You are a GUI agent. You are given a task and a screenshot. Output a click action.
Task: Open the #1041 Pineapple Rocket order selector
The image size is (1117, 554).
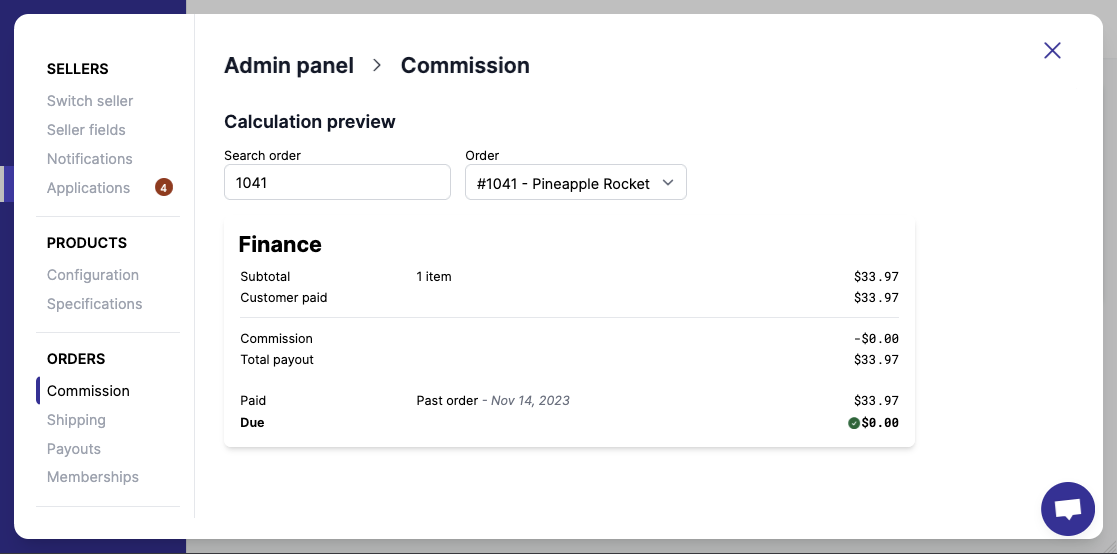coord(564,183)
